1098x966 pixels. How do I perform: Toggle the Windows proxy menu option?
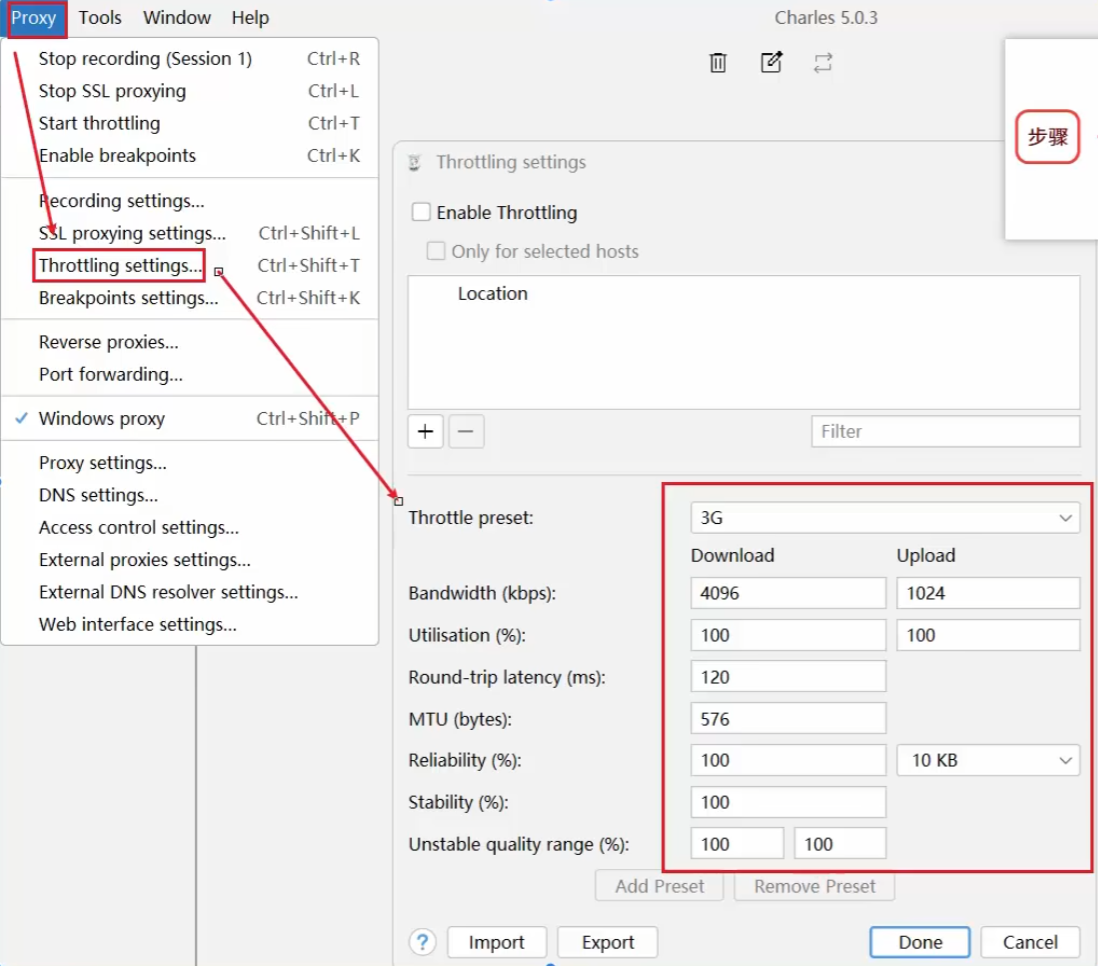pos(102,419)
